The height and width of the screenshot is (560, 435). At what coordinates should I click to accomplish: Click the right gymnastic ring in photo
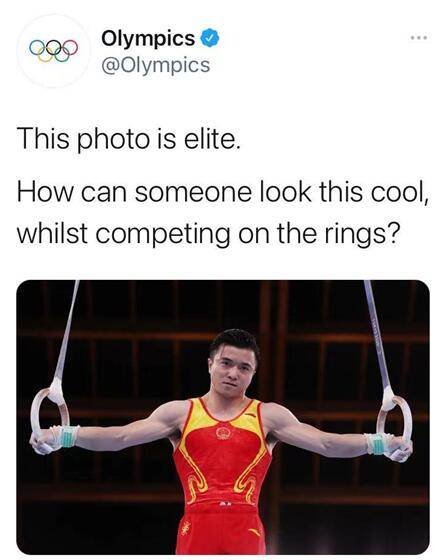pyautogui.click(x=394, y=419)
